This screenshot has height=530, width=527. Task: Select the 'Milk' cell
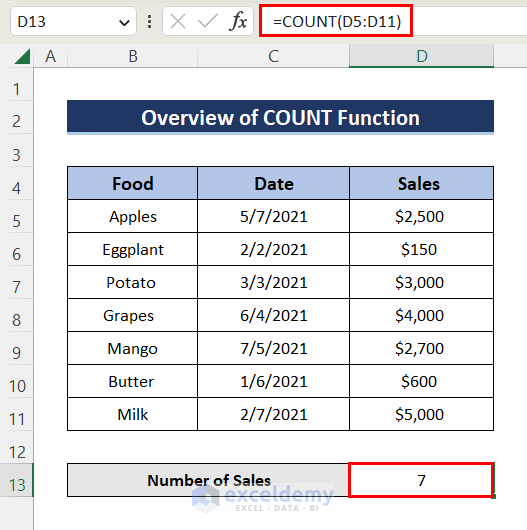132,414
